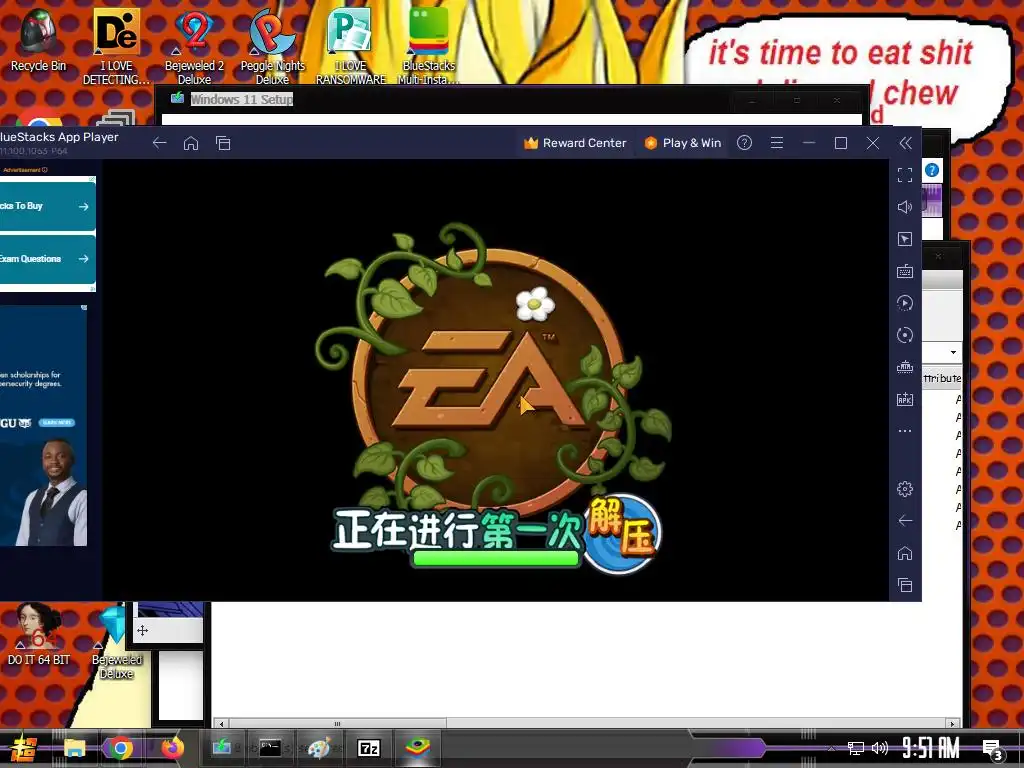Screen dimensions: 1024x768
Task: Open the notification center with 3 notifications
Action: coord(993,750)
